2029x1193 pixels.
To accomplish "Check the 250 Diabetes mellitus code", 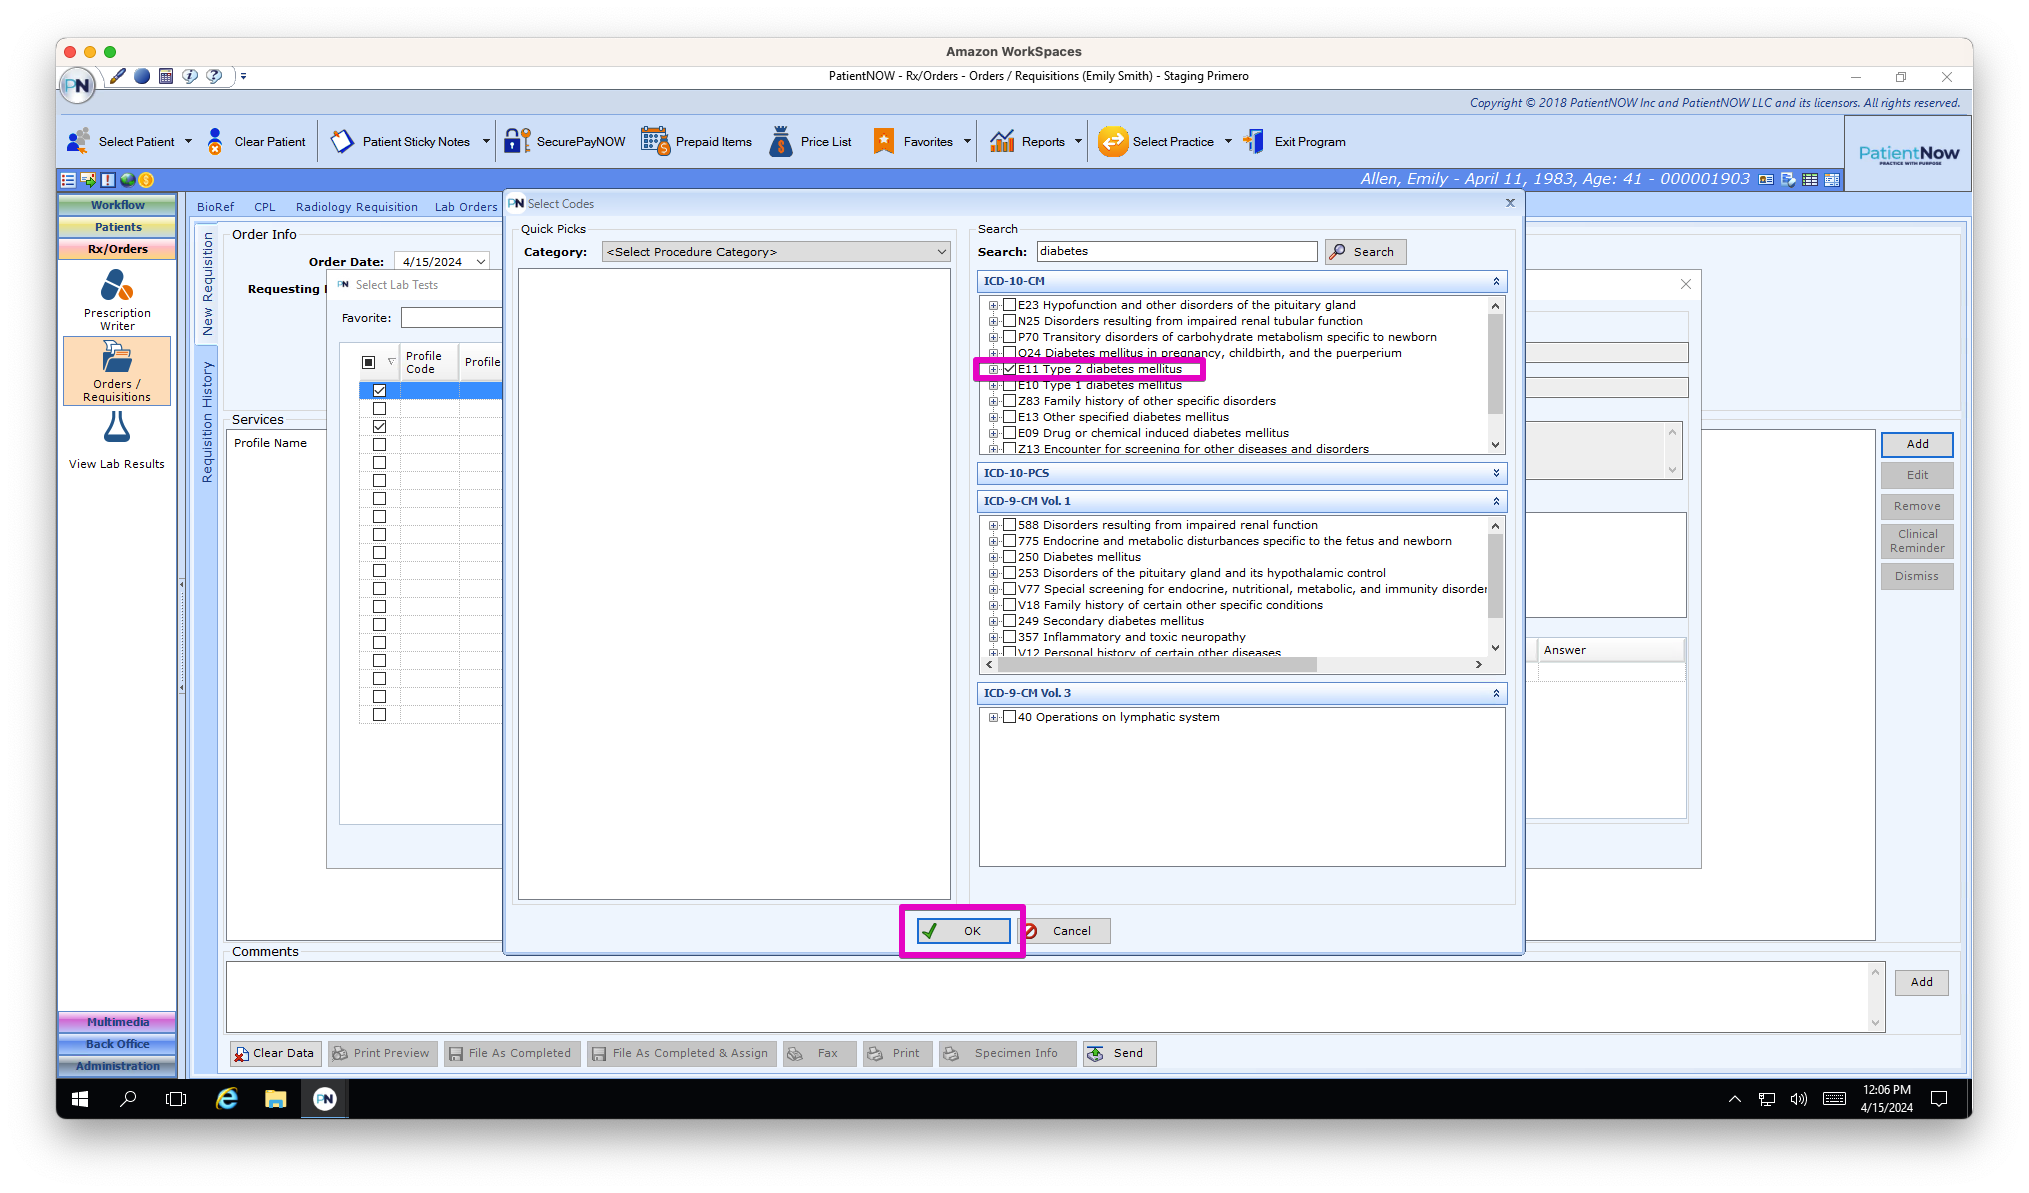I will pos(1011,556).
